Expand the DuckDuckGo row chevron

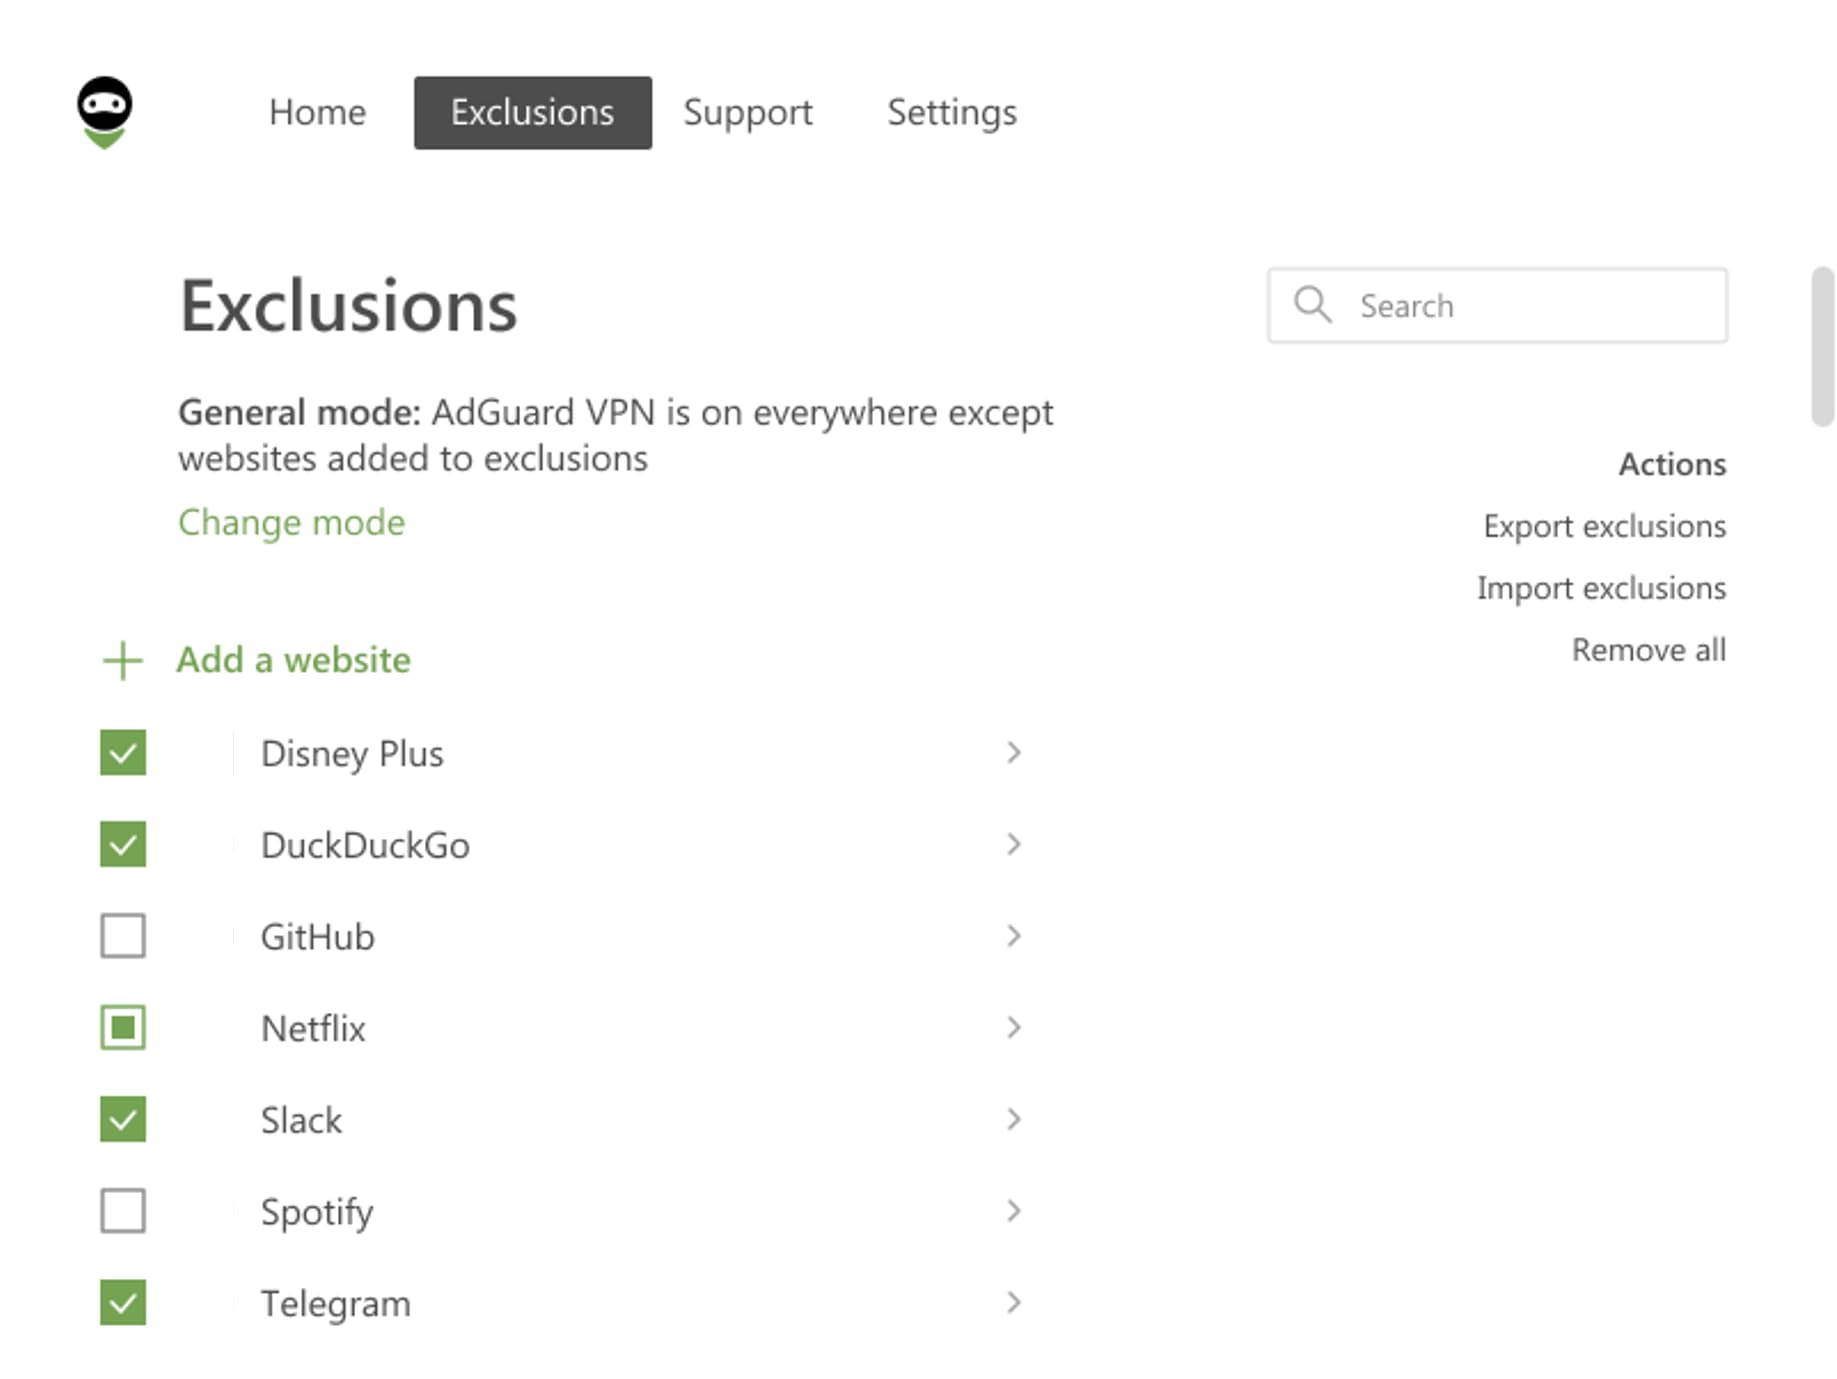(x=1014, y=844)
